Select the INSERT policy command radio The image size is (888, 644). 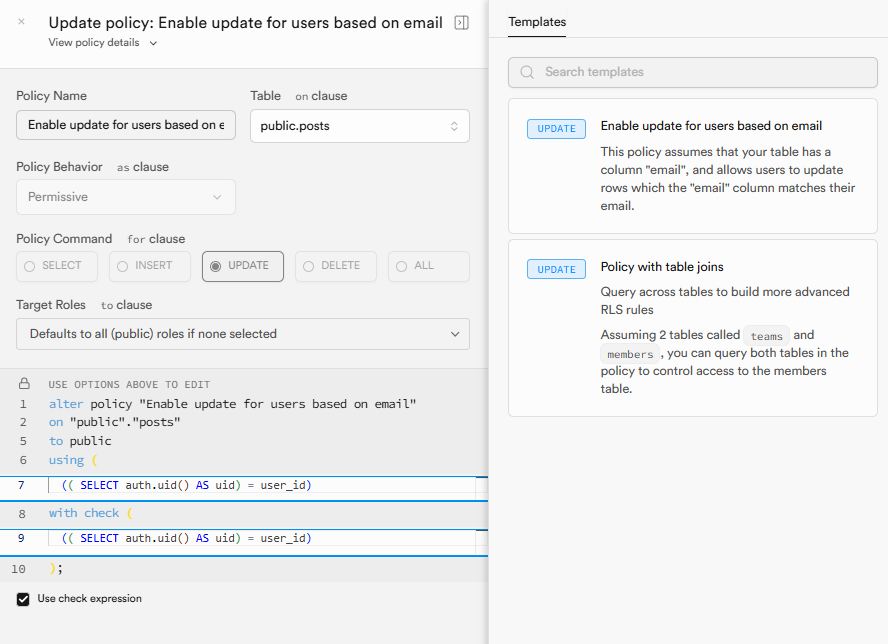[x=150, y=266]
